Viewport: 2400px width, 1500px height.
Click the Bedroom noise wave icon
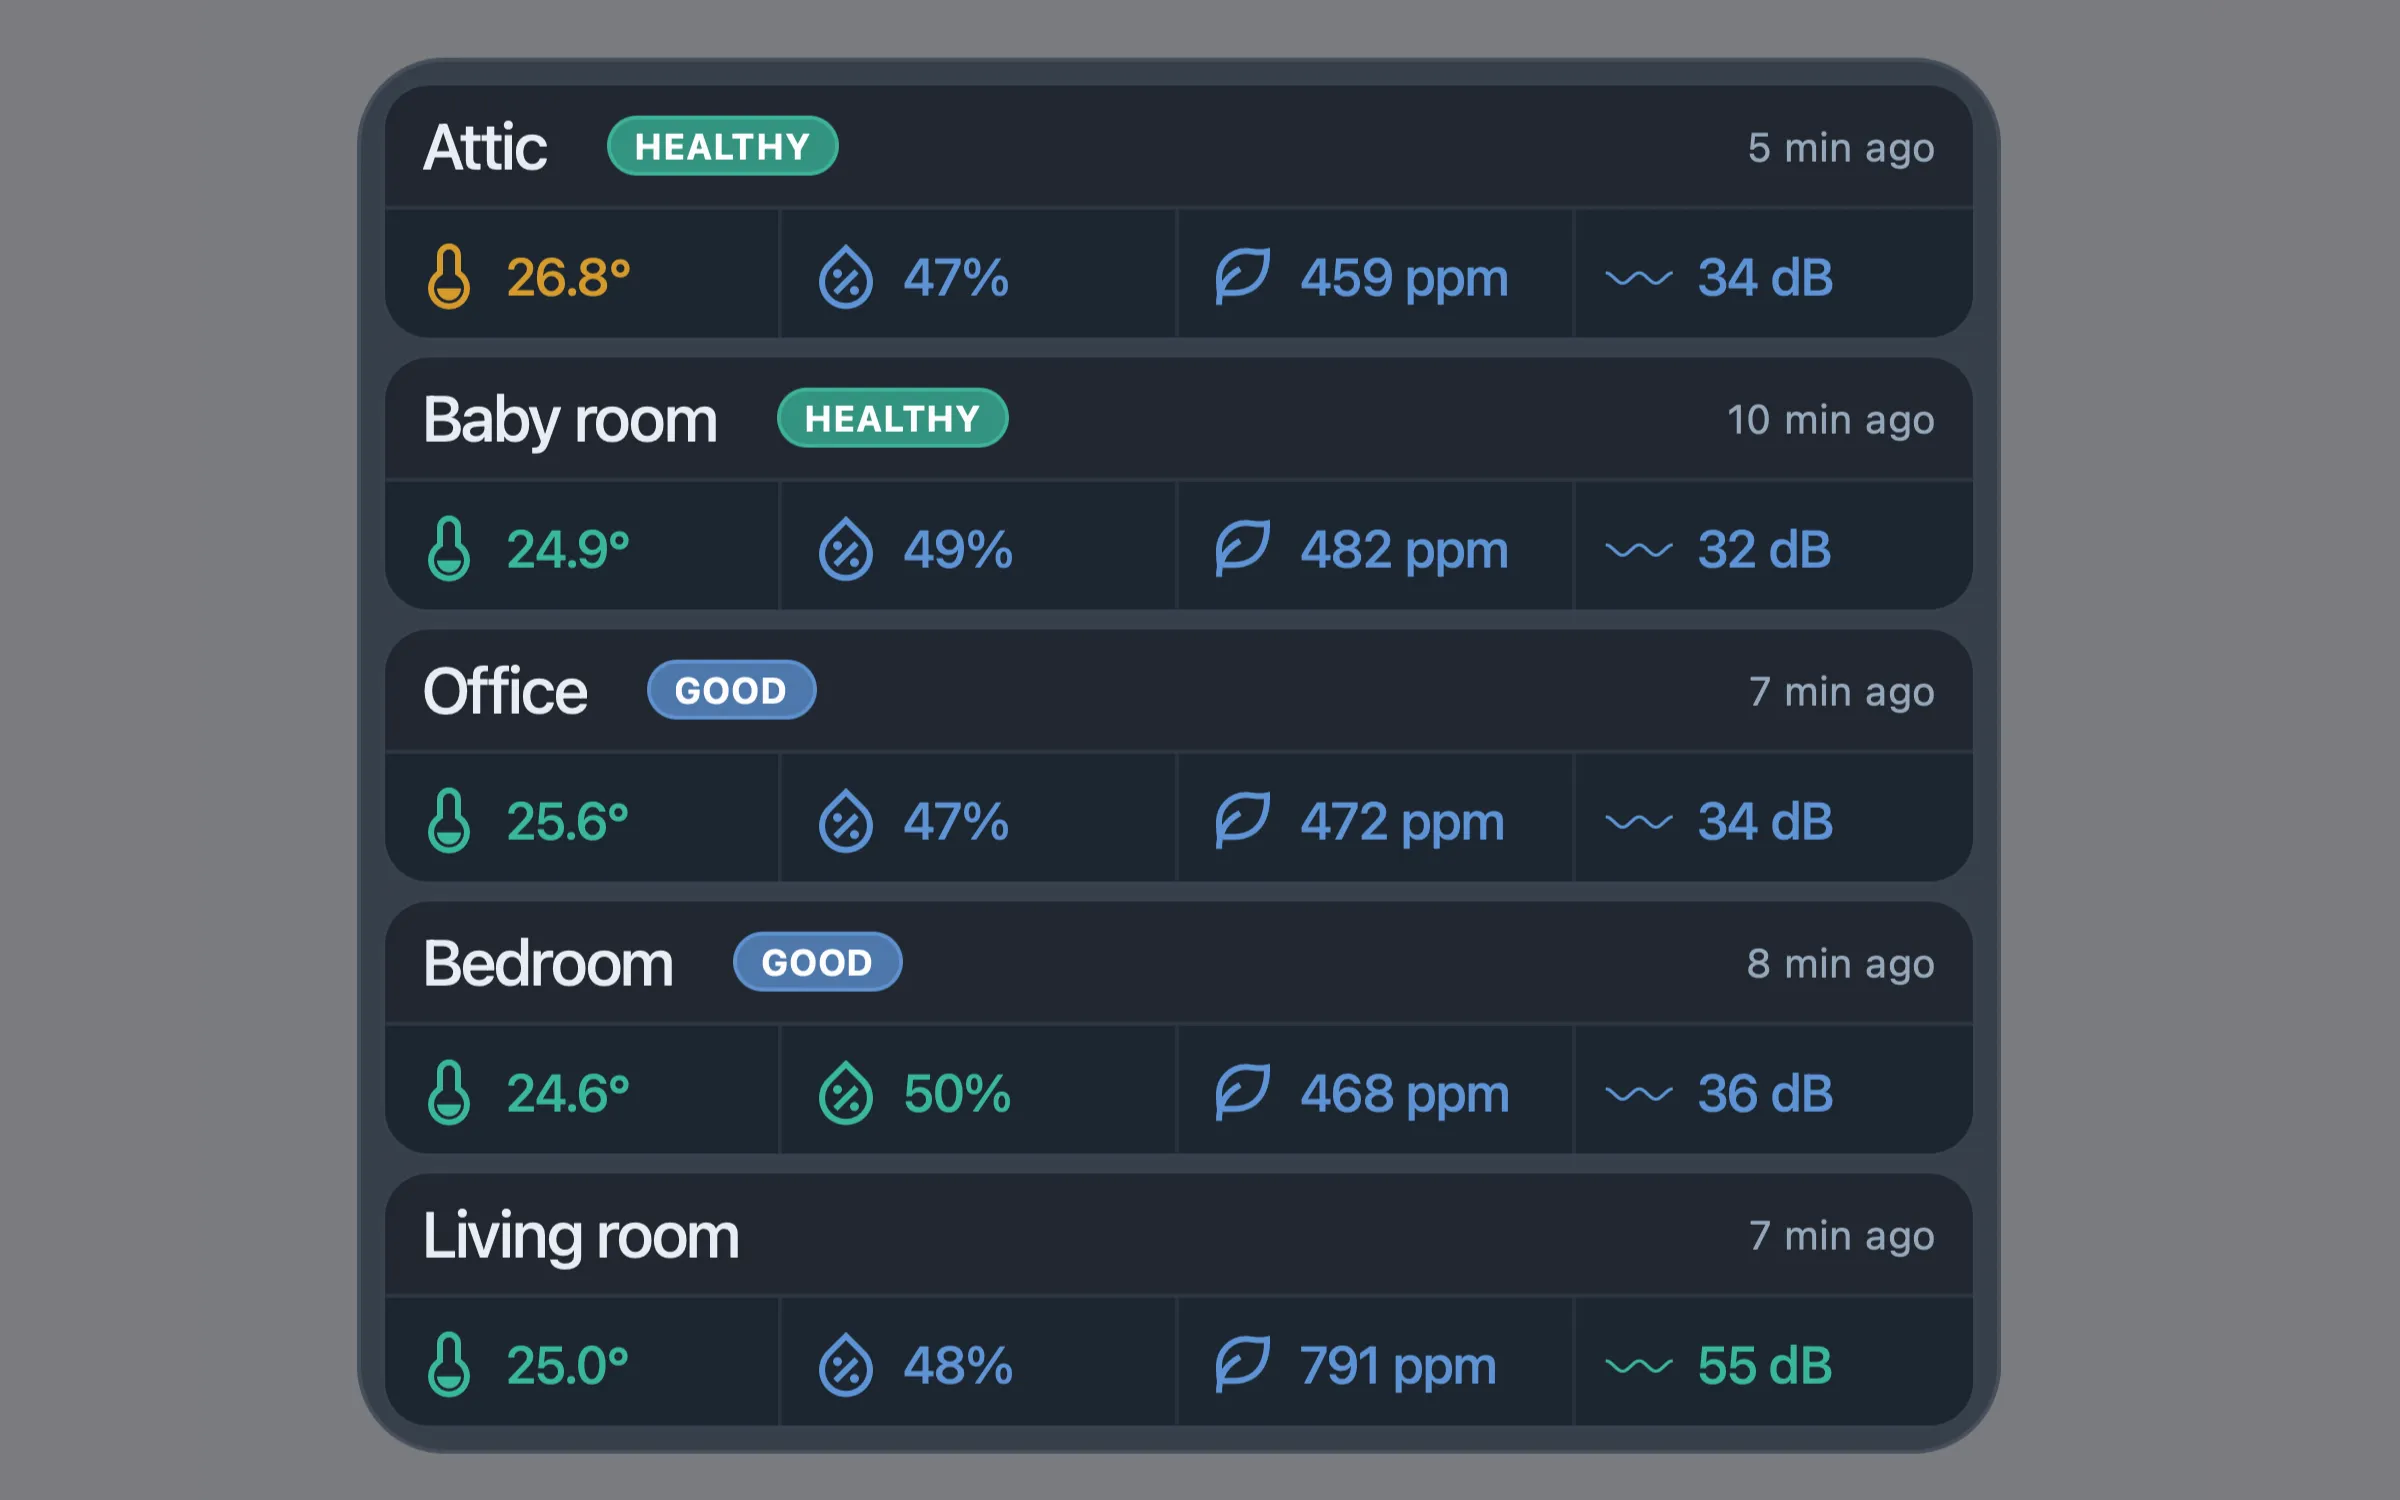(x=1638, y=1094)
